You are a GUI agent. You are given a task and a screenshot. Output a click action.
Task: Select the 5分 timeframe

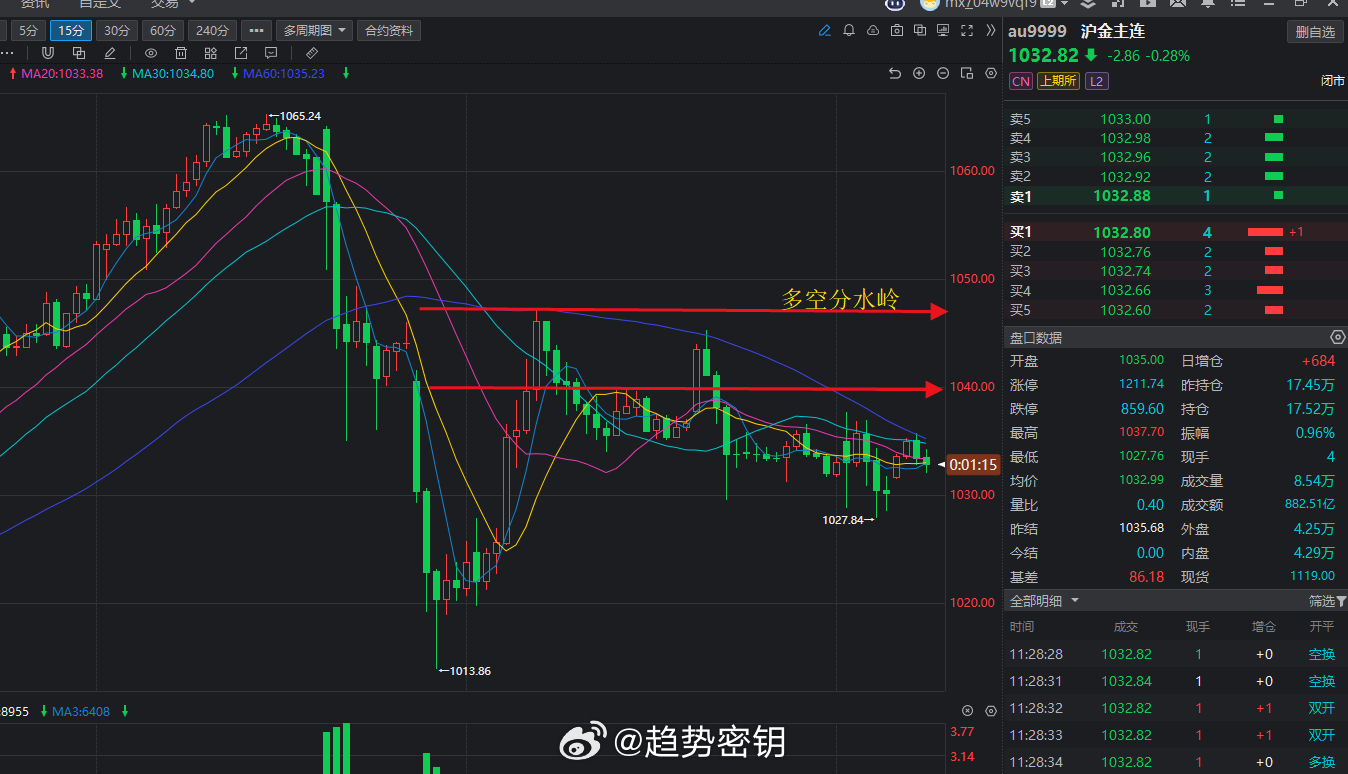(x=30, y=31)
